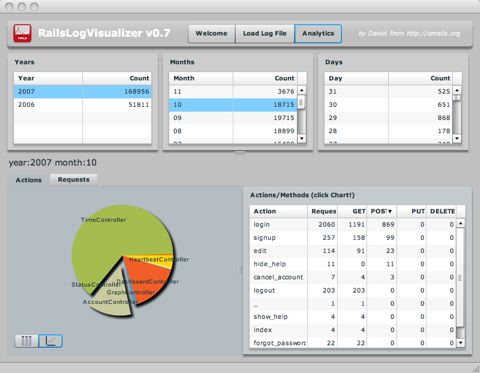This screenshot has width=480, height=373.
Task: Select the Analytics toggle button
Action: pos(318,34)
